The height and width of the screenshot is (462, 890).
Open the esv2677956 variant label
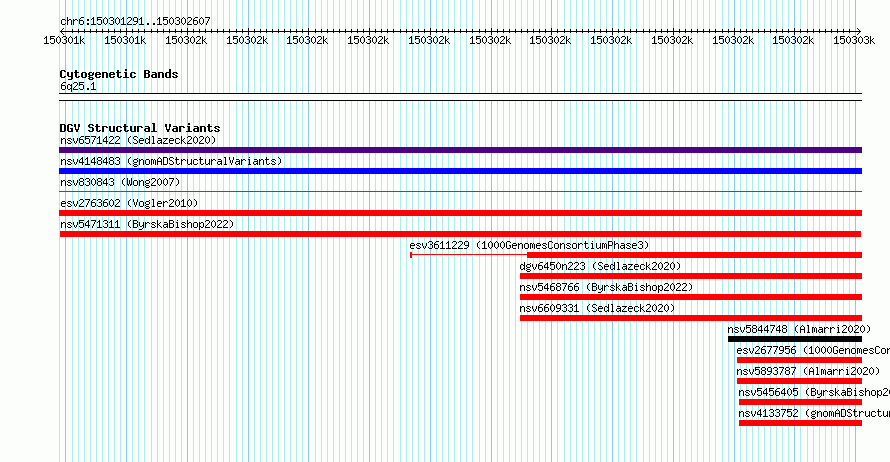pyautogui.click(x=813, y=350)
